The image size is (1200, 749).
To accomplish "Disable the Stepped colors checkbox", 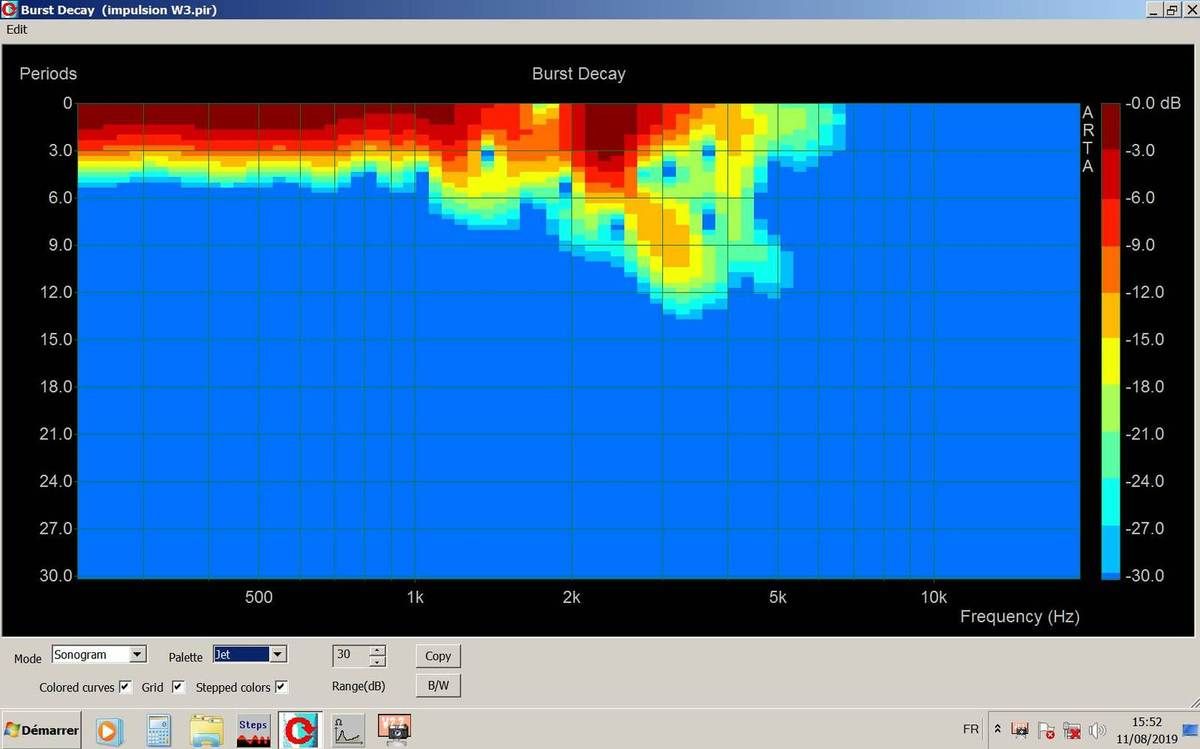I will (x=281, y=687).
